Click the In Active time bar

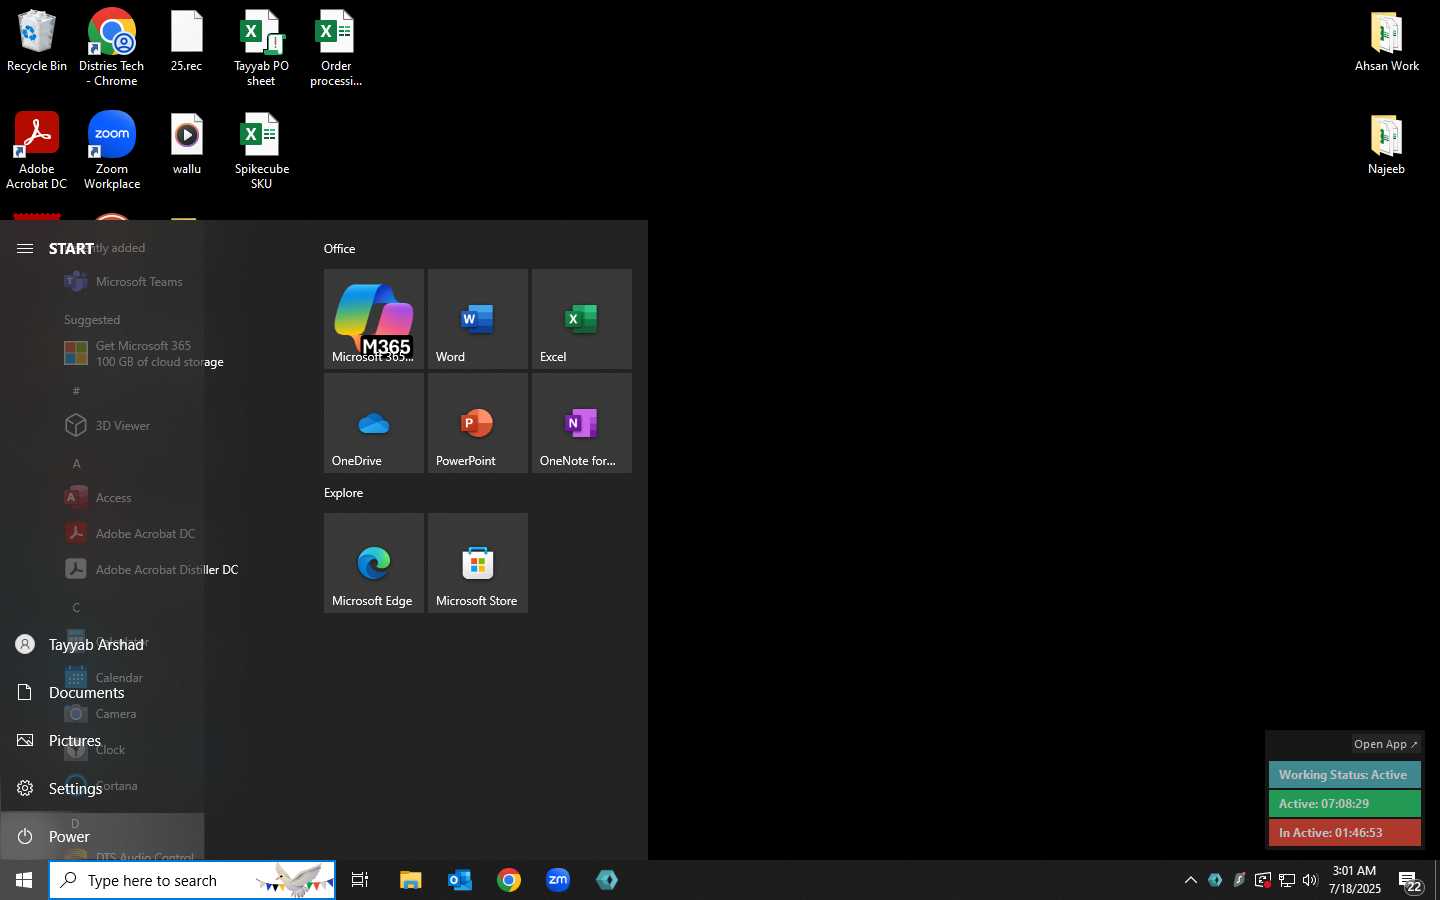point(1344,833)
